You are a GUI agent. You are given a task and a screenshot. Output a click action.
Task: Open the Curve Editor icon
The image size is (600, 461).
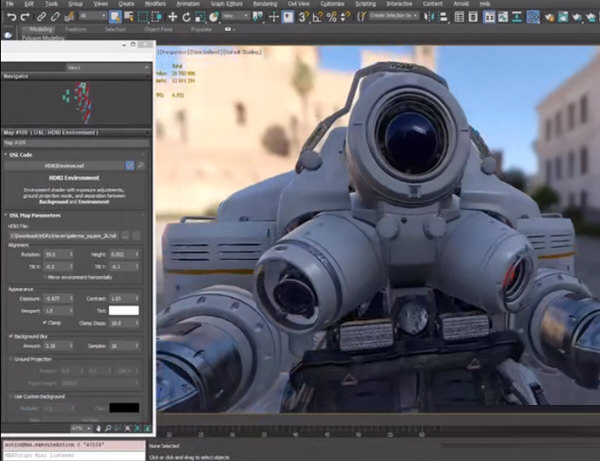coord(503,17)
